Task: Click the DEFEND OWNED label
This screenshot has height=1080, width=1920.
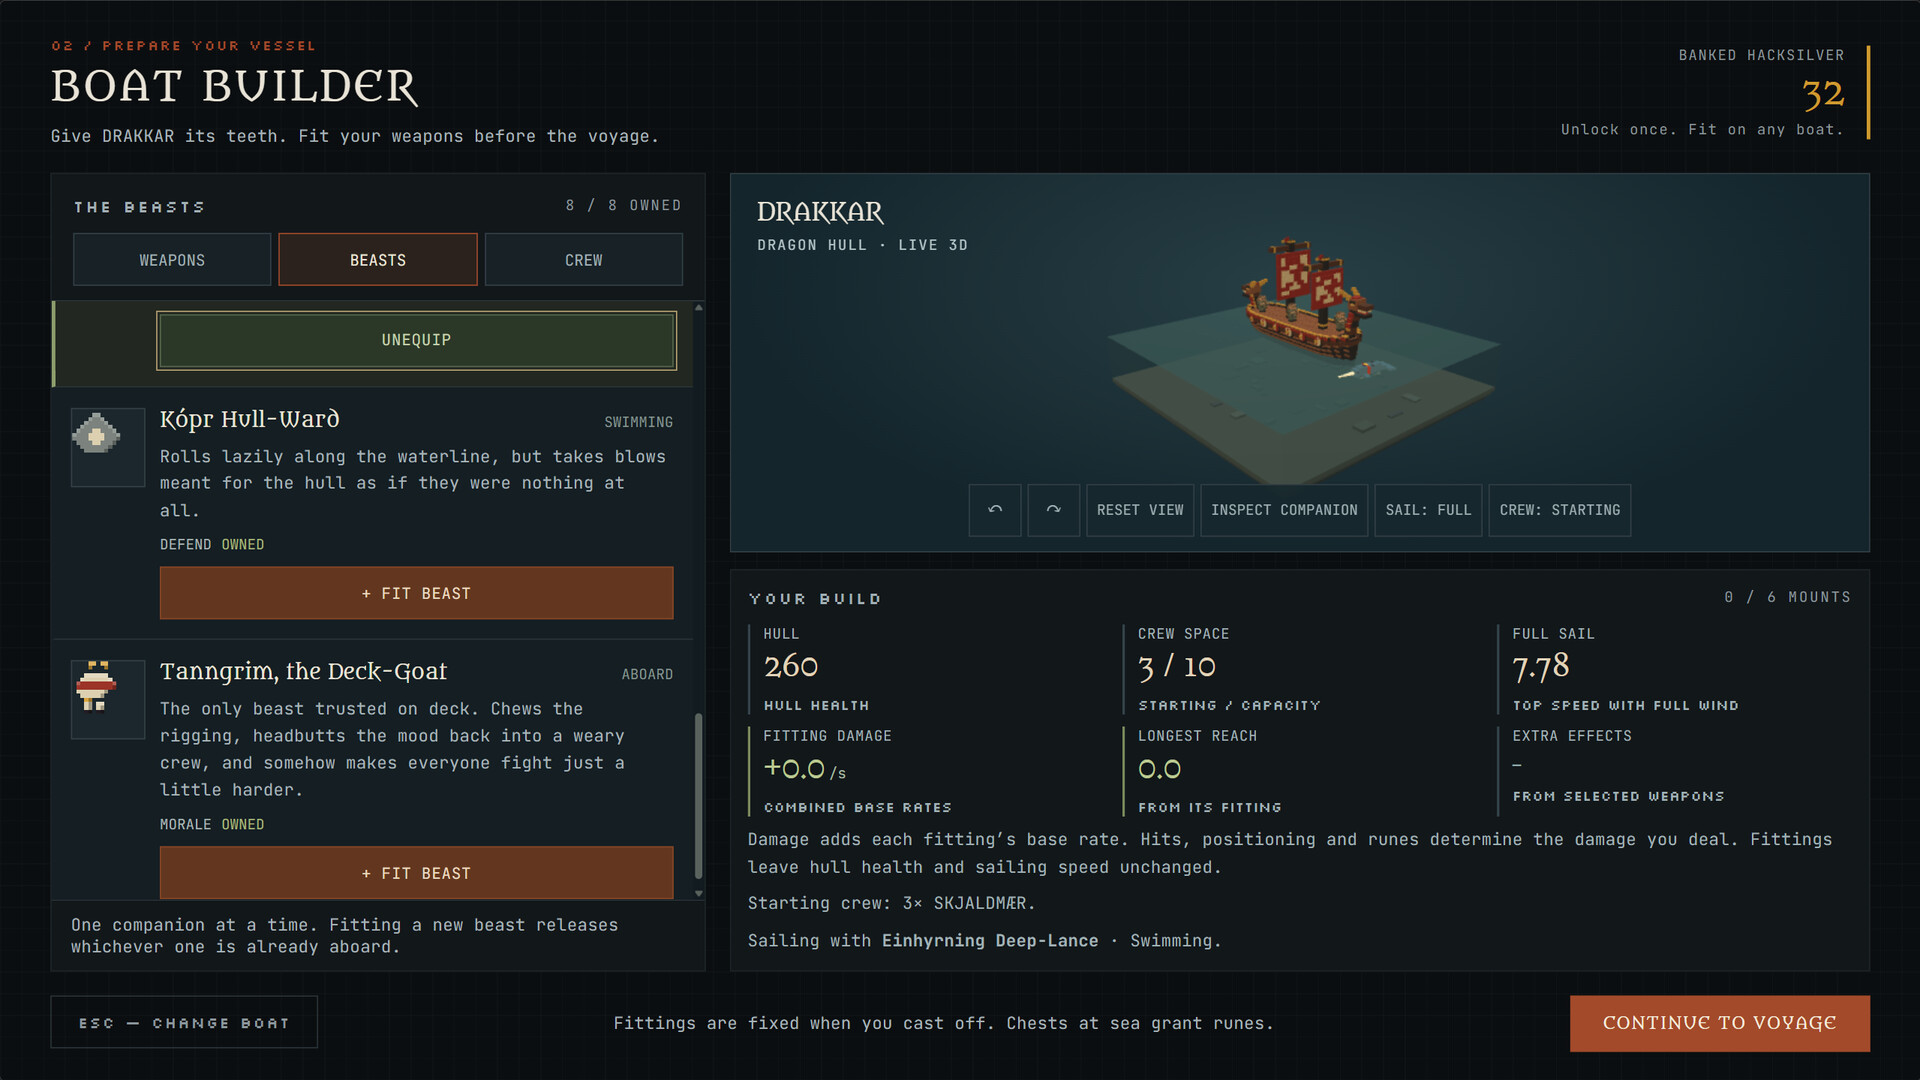Action: [x=212, y=544]
